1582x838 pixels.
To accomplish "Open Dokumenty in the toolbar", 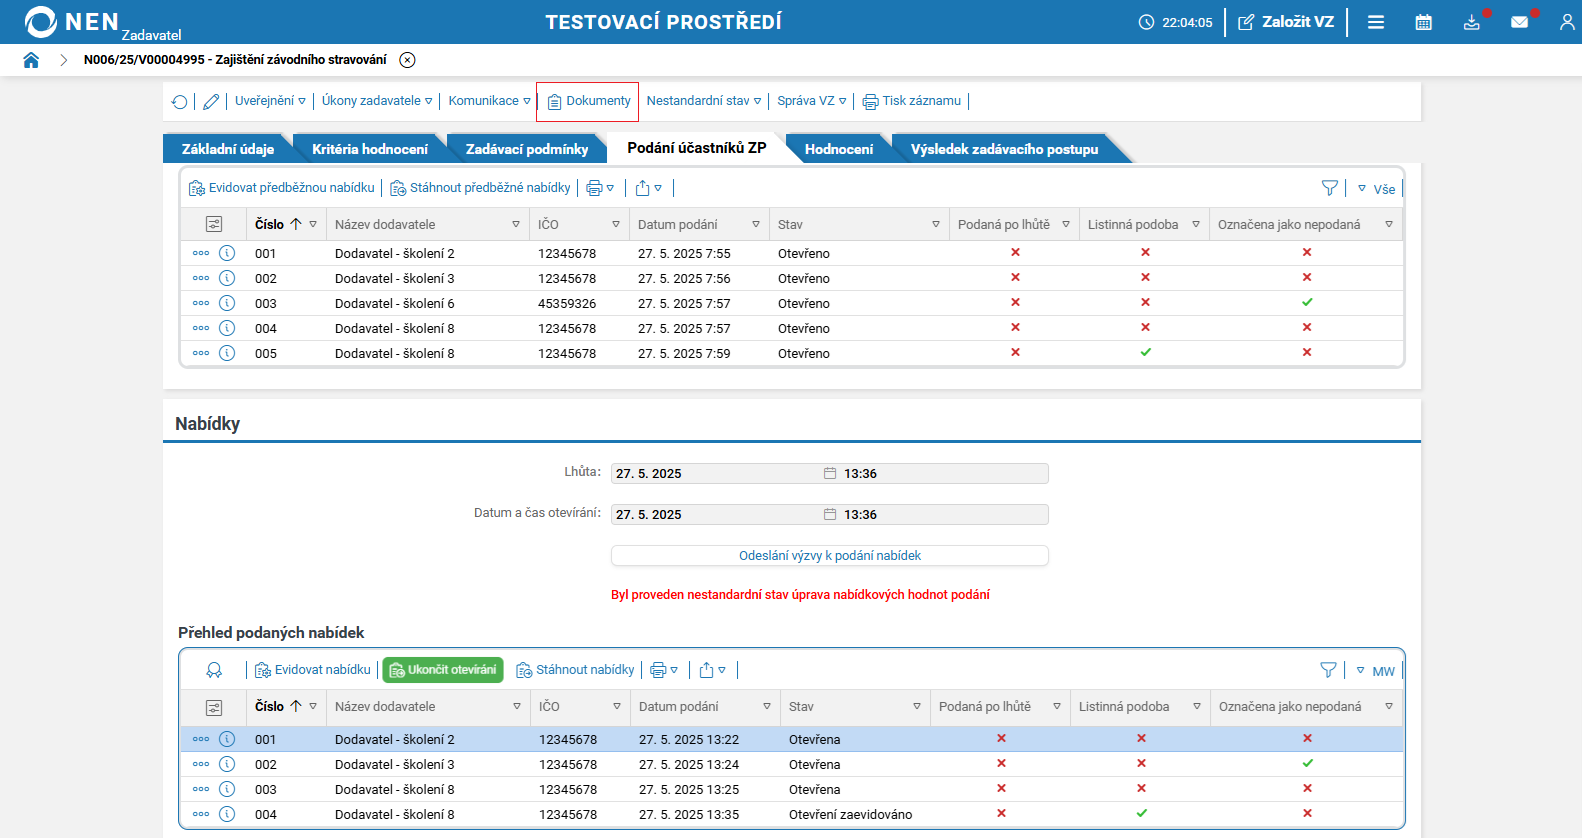I will [588, 101].
